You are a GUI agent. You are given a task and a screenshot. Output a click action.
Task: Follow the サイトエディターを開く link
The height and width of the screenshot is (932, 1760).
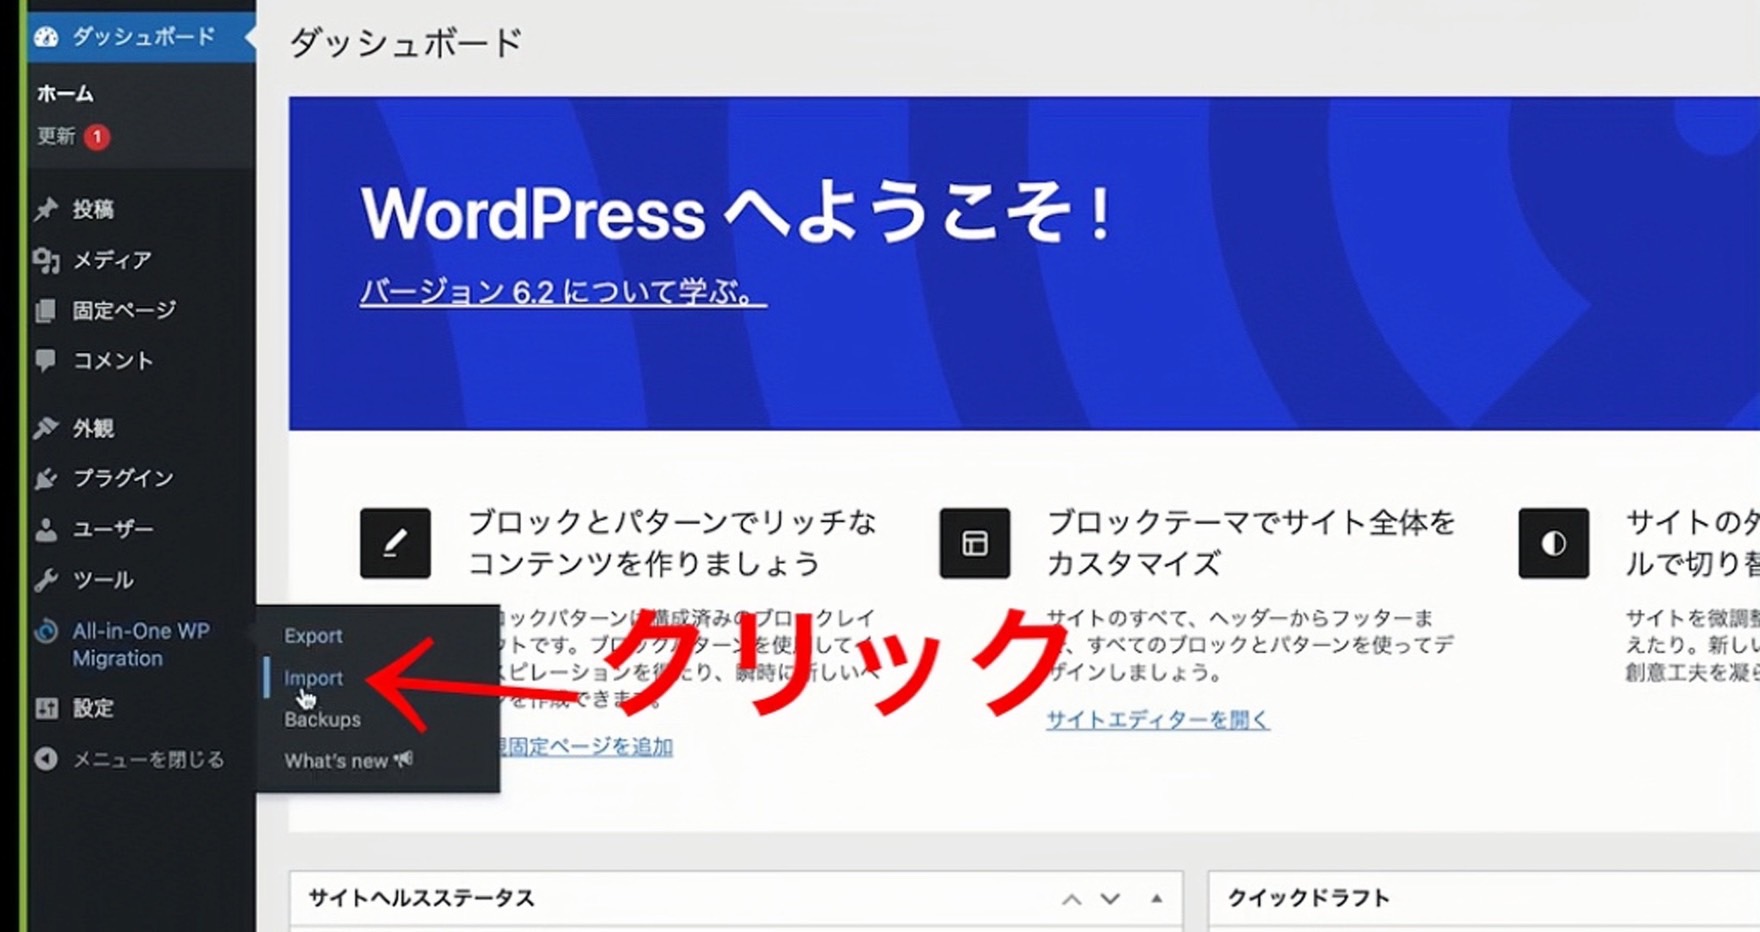(x=1158, y=719)
